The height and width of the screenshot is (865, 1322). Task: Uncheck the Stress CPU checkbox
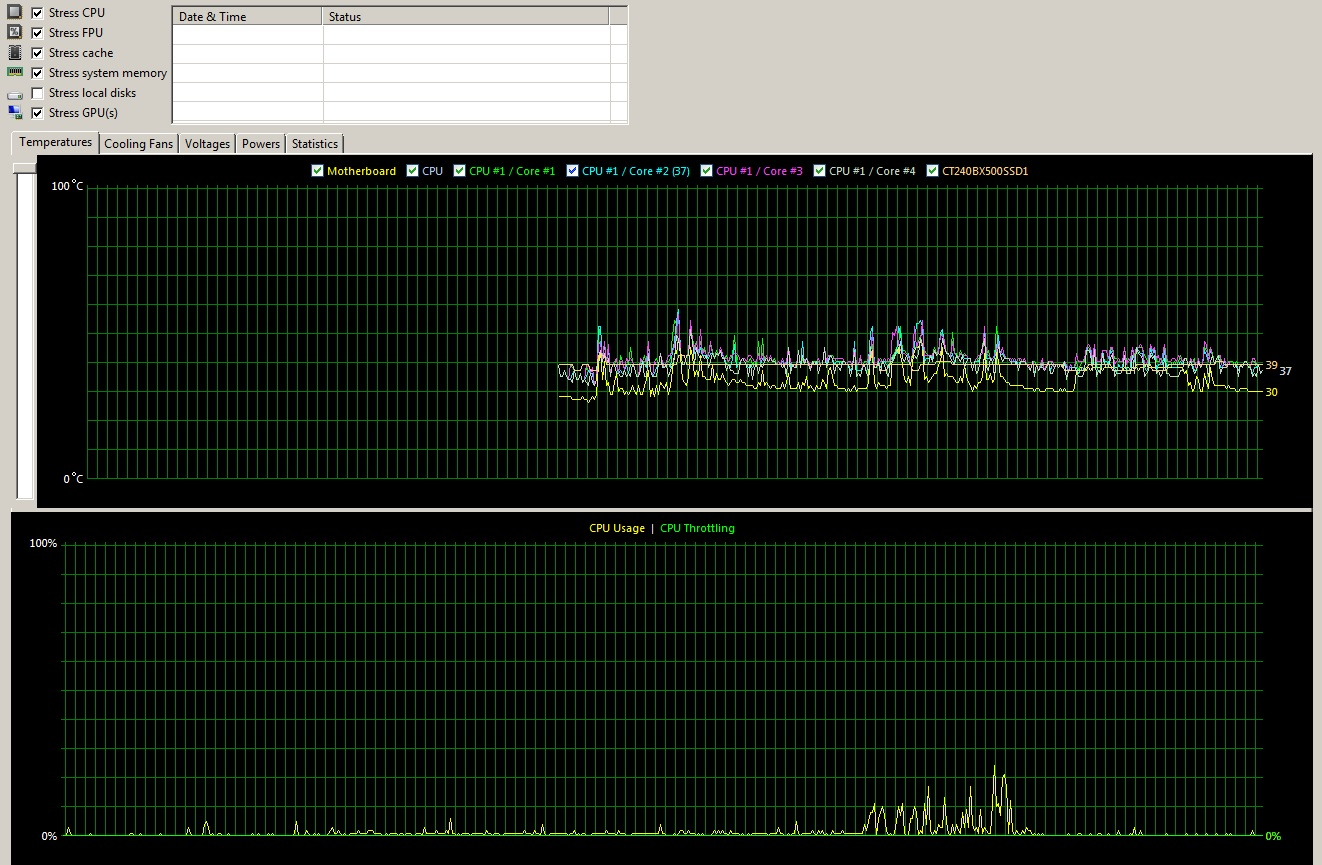tap(37, 13)
